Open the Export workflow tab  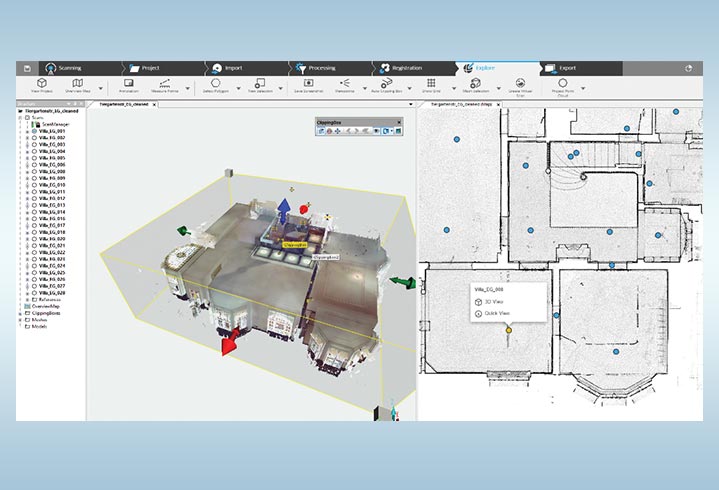[x=567, y=67]
